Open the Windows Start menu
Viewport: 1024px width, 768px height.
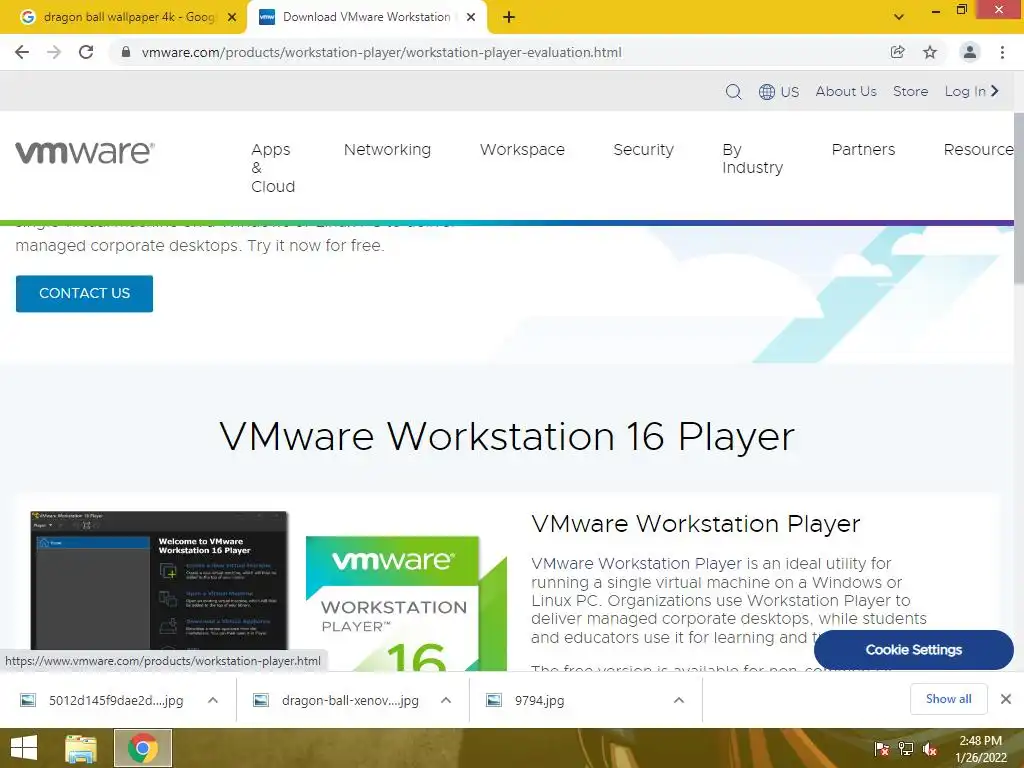(24, 748)
